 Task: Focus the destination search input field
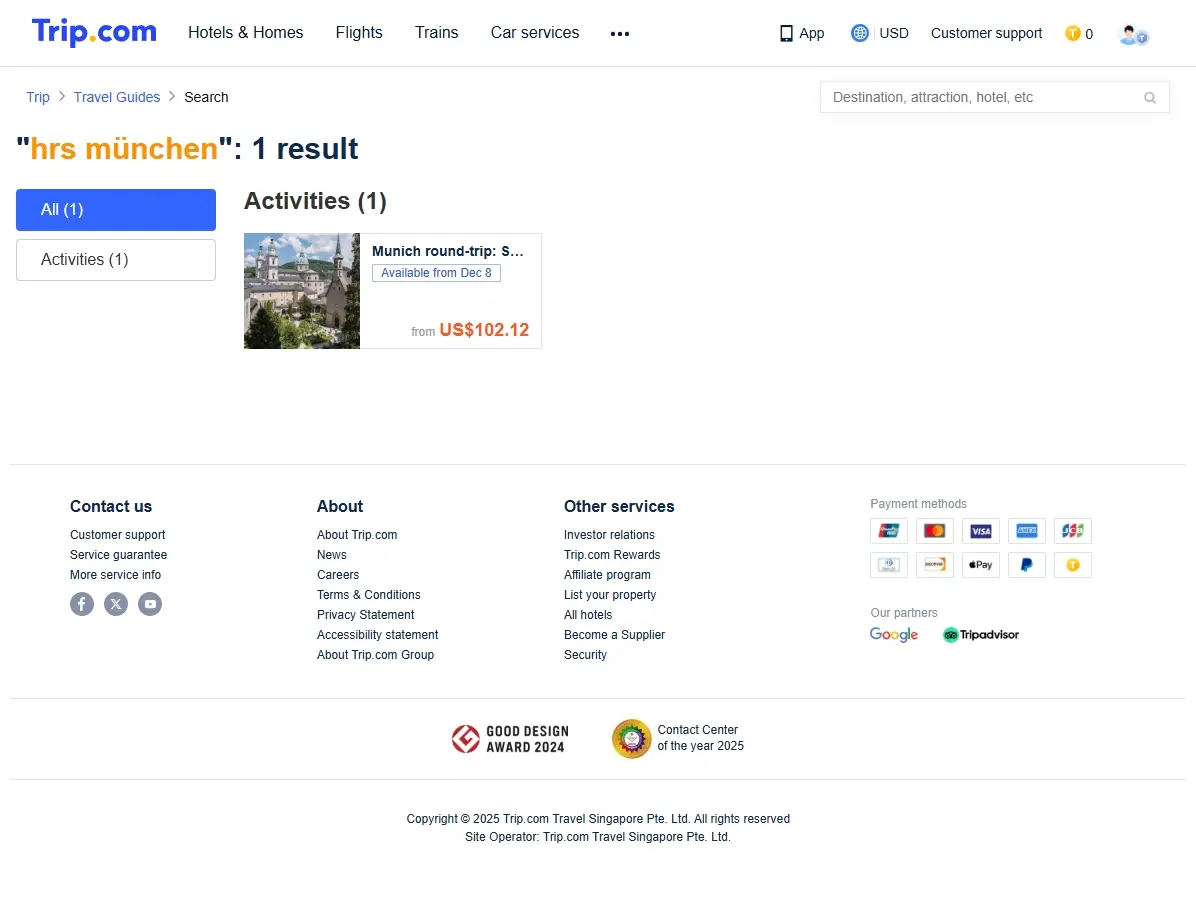[x=994, y=98]
